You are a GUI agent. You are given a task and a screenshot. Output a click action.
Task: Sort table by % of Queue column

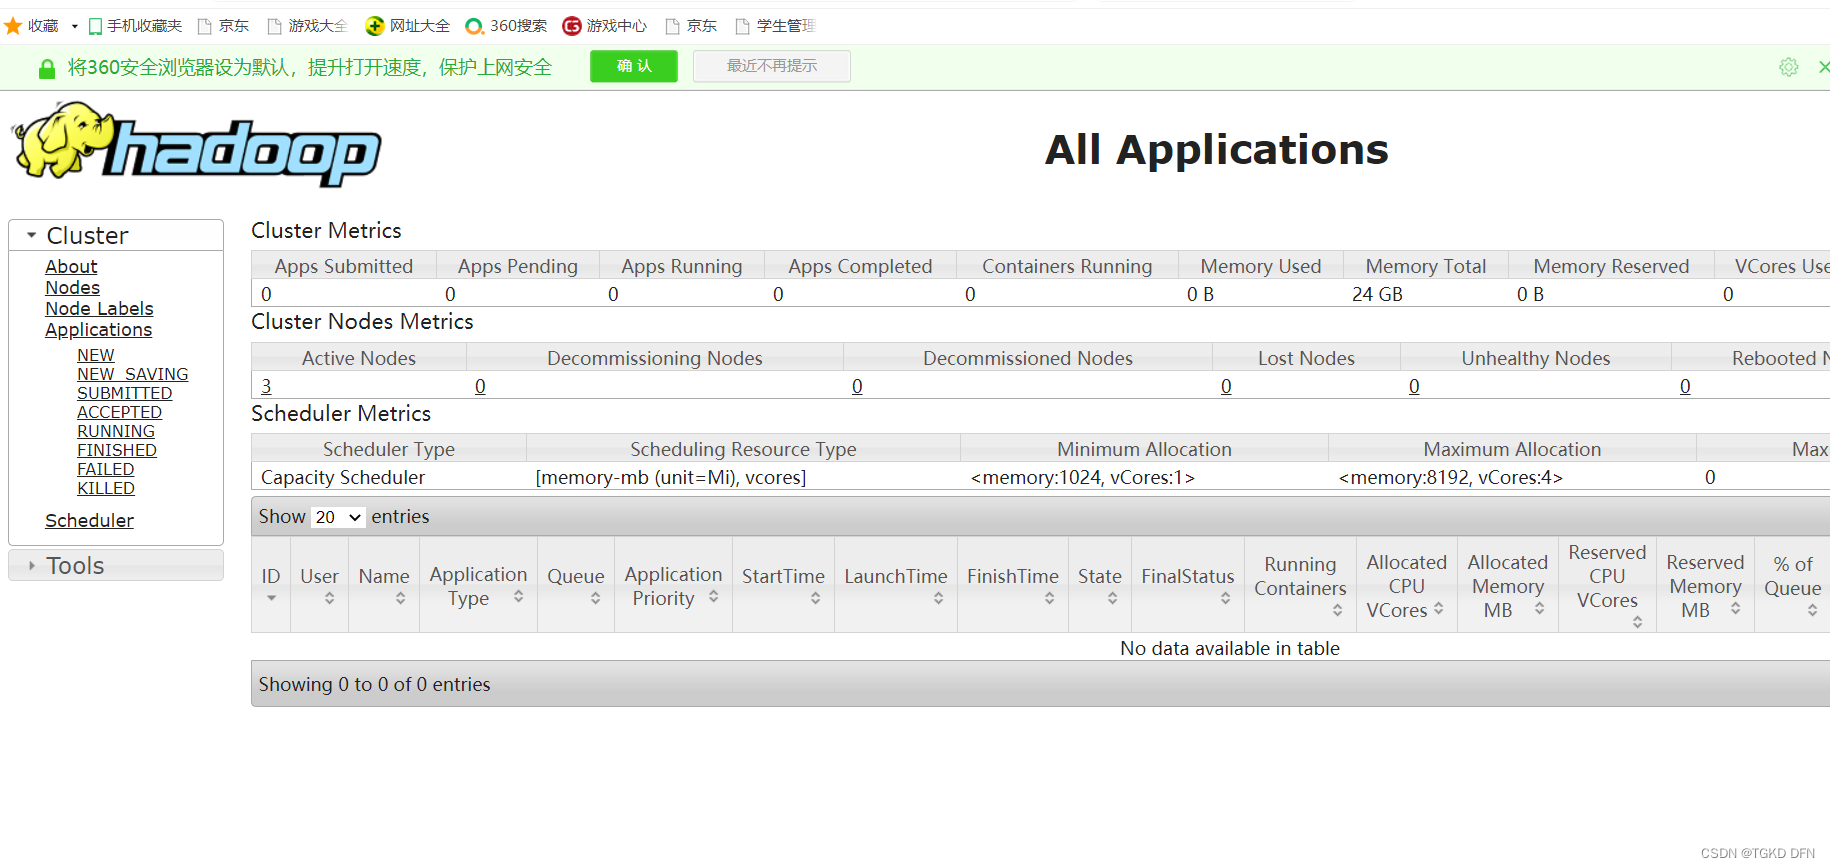pyautogui.click(x=1813, y=610)
